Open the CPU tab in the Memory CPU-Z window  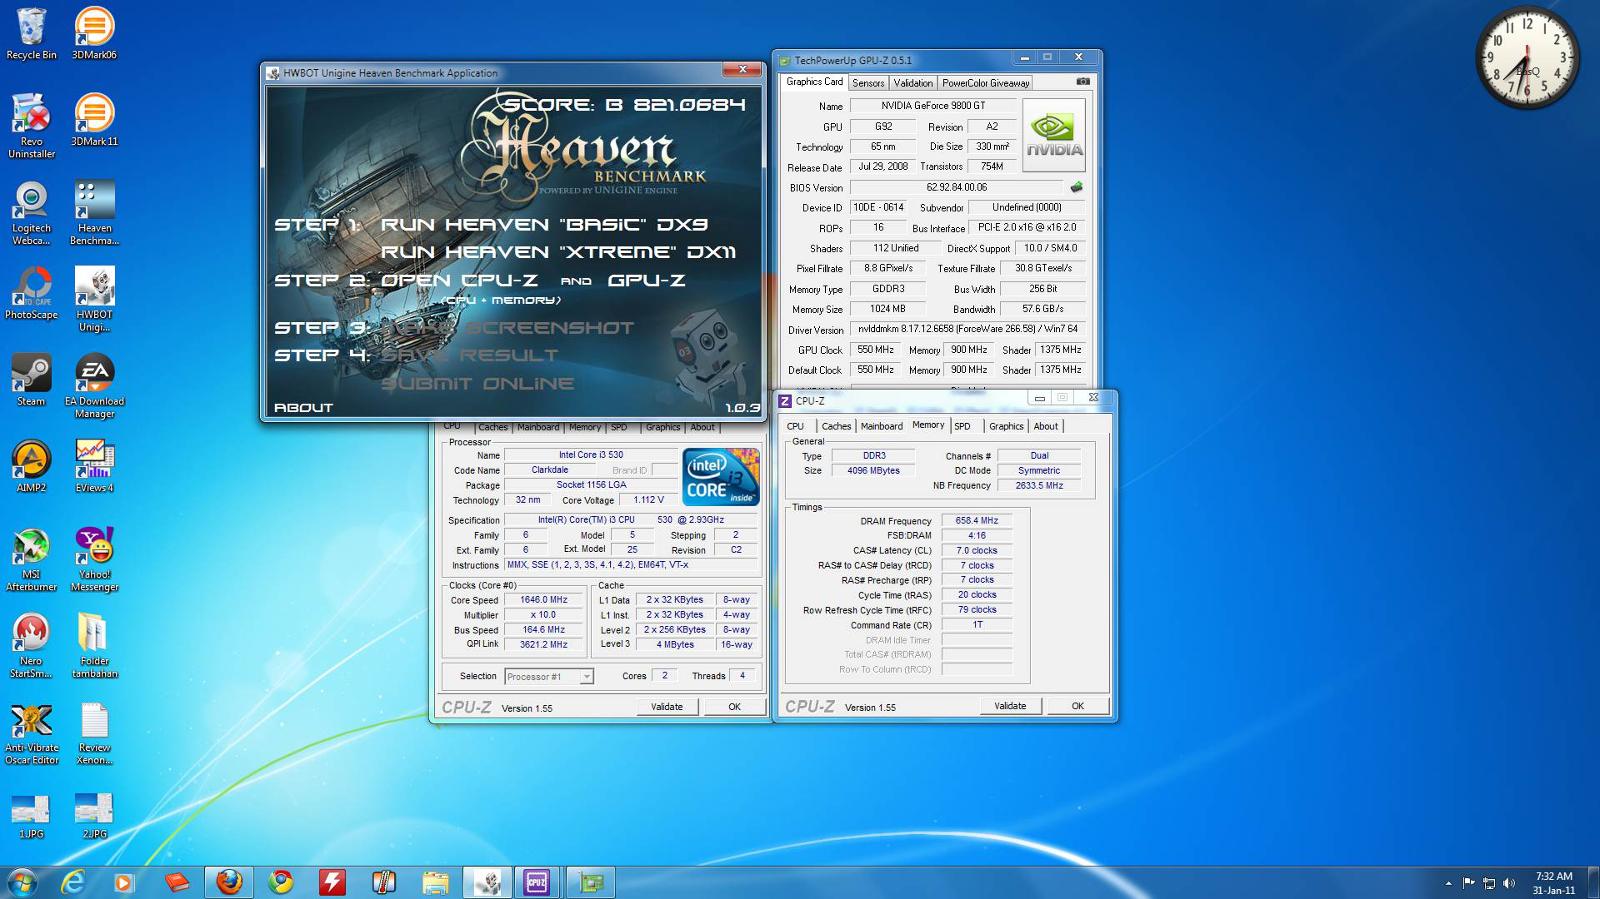click(x=795, y=426)
